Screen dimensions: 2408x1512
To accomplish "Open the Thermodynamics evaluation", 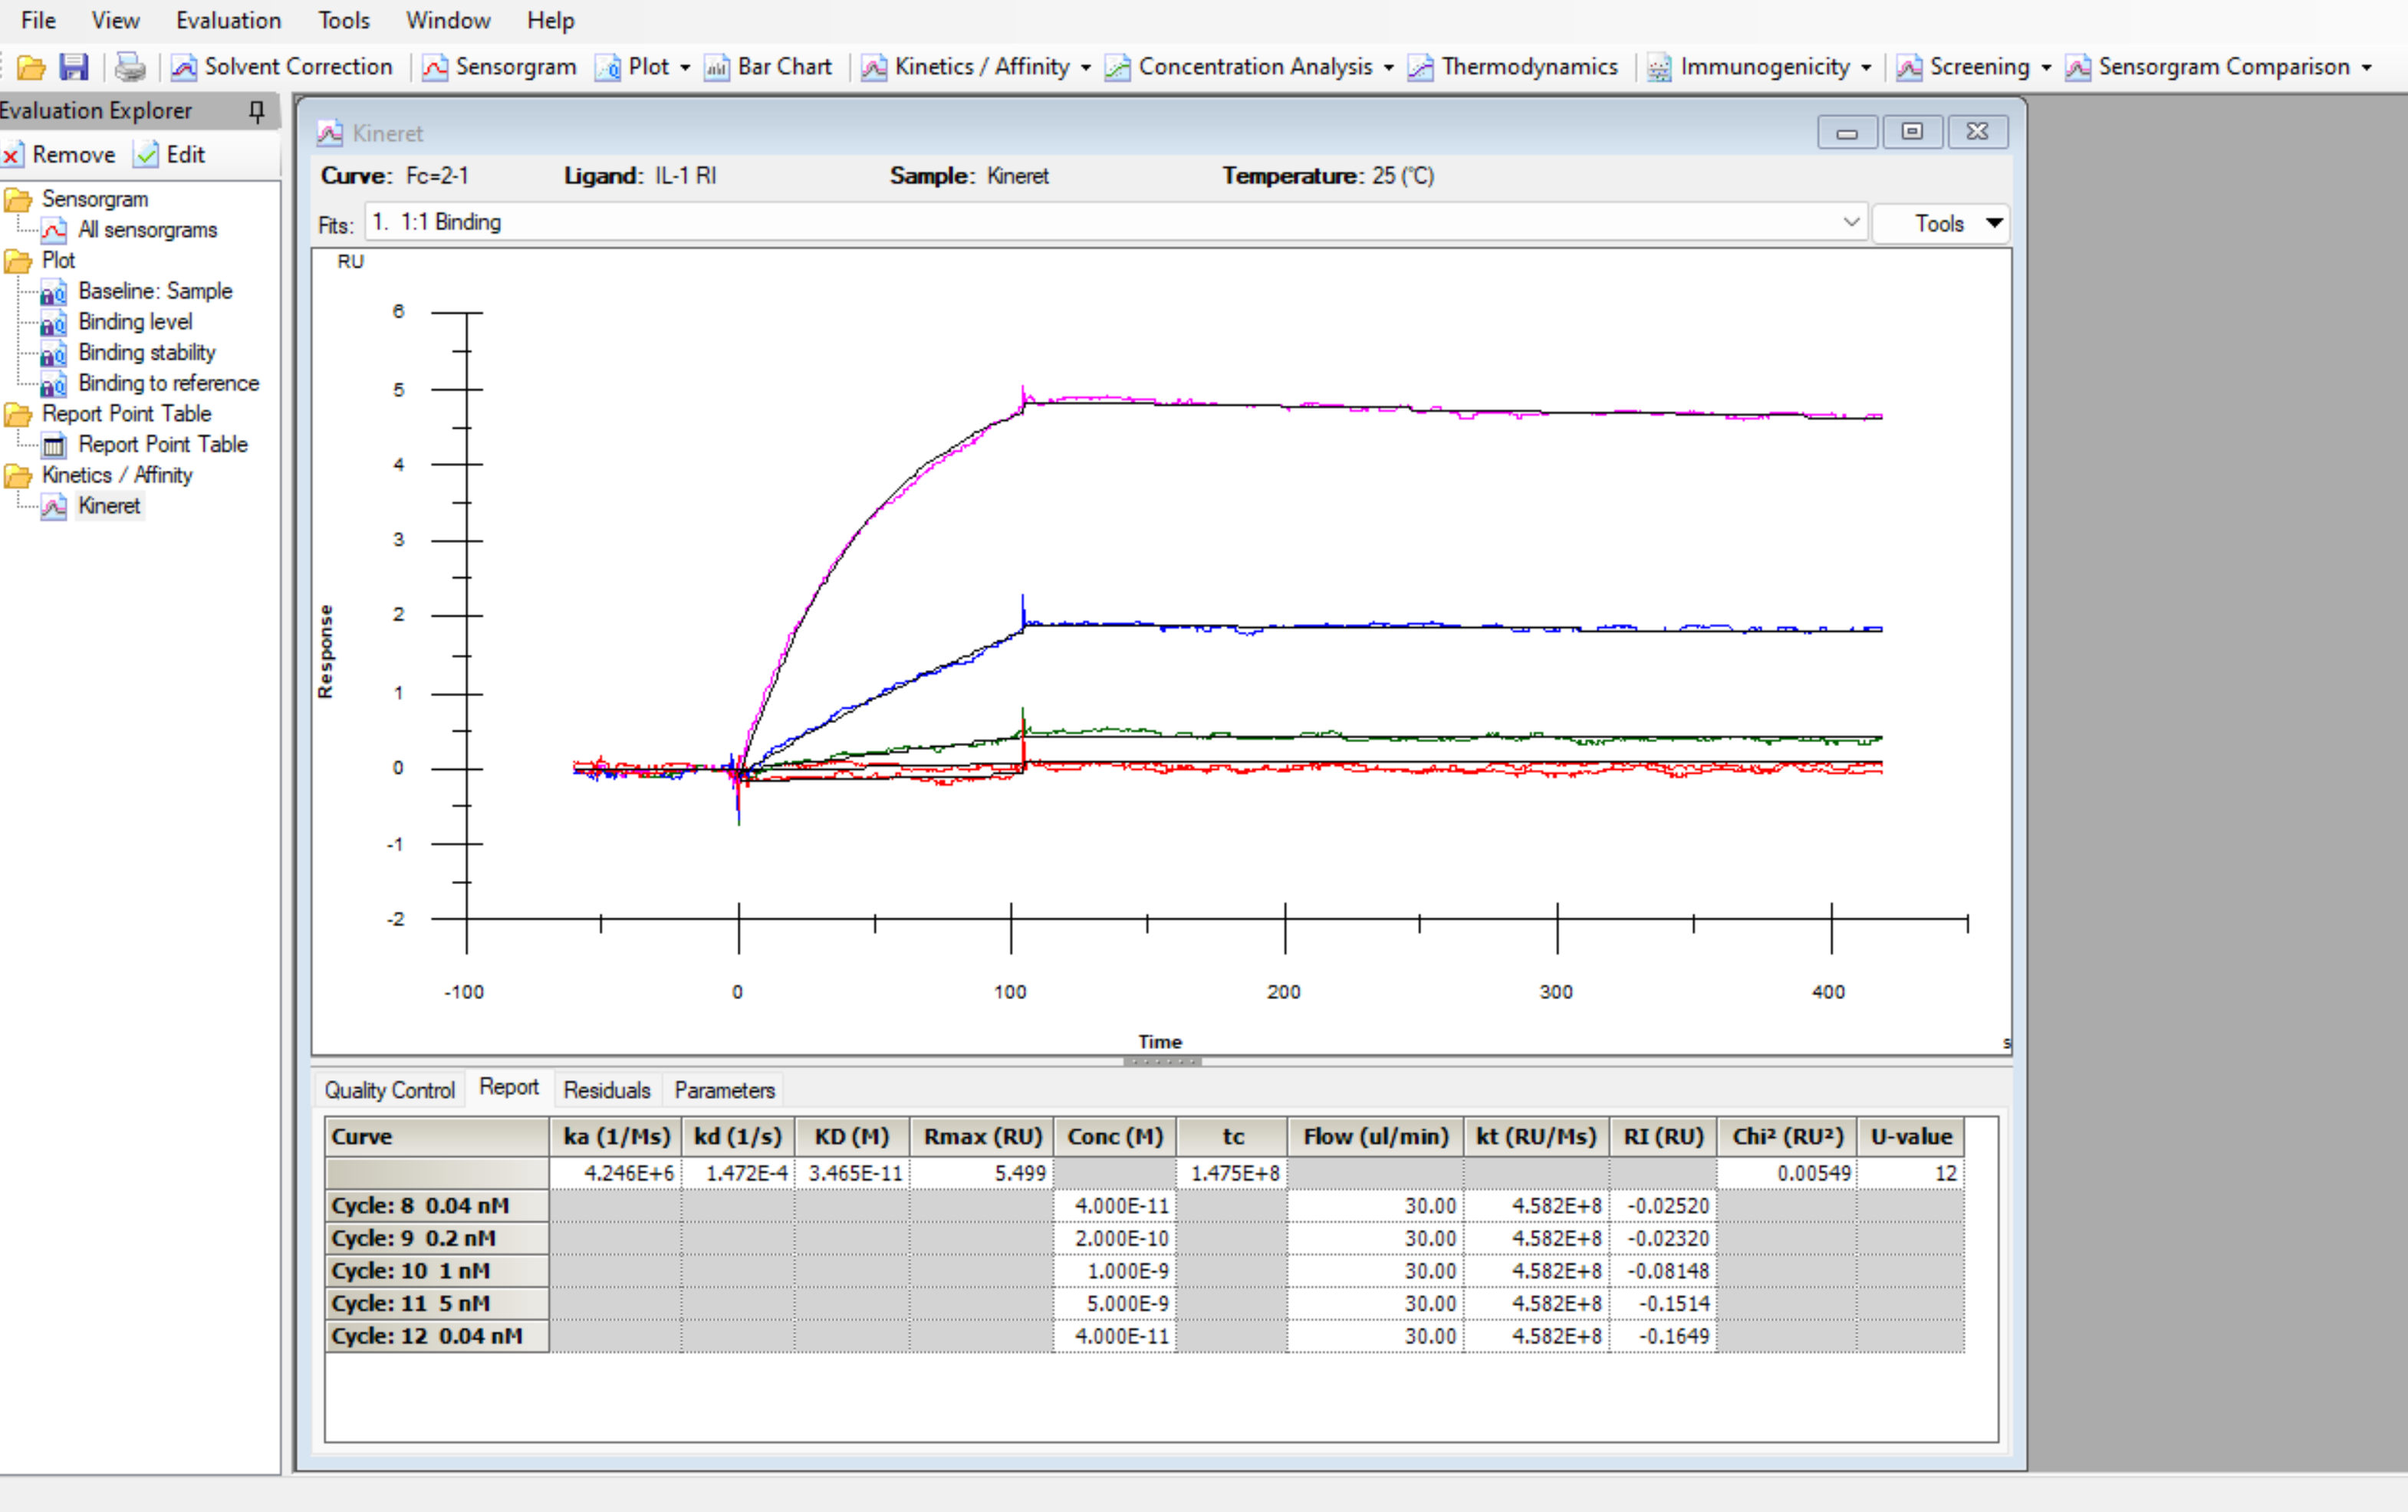I will pos(1512,67).
